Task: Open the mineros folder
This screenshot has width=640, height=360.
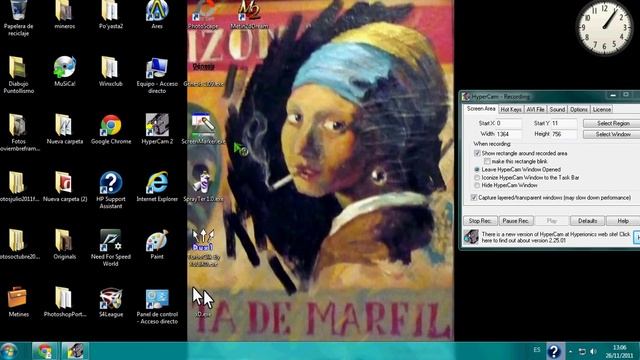Action: 64,15
